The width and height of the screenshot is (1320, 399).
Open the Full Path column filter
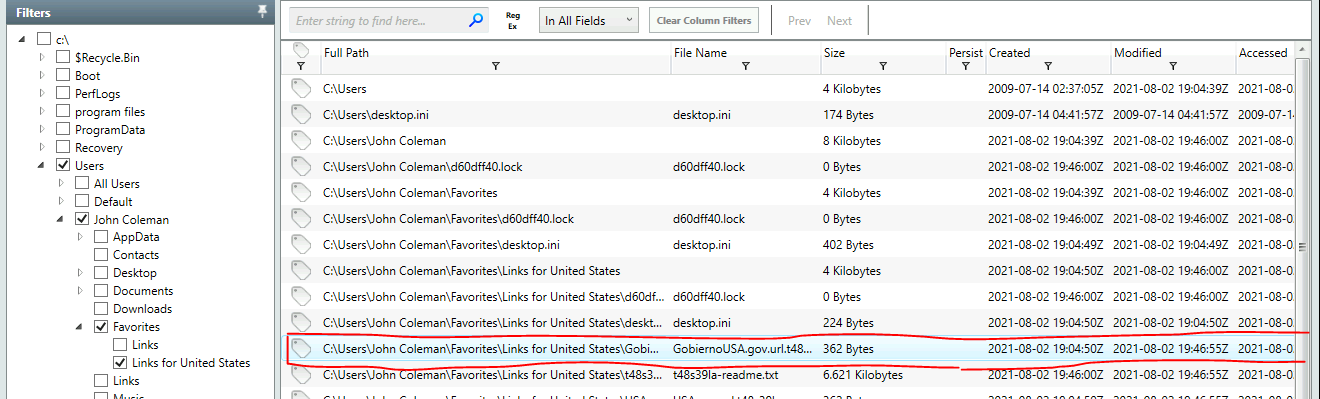(x=496, y=67)
